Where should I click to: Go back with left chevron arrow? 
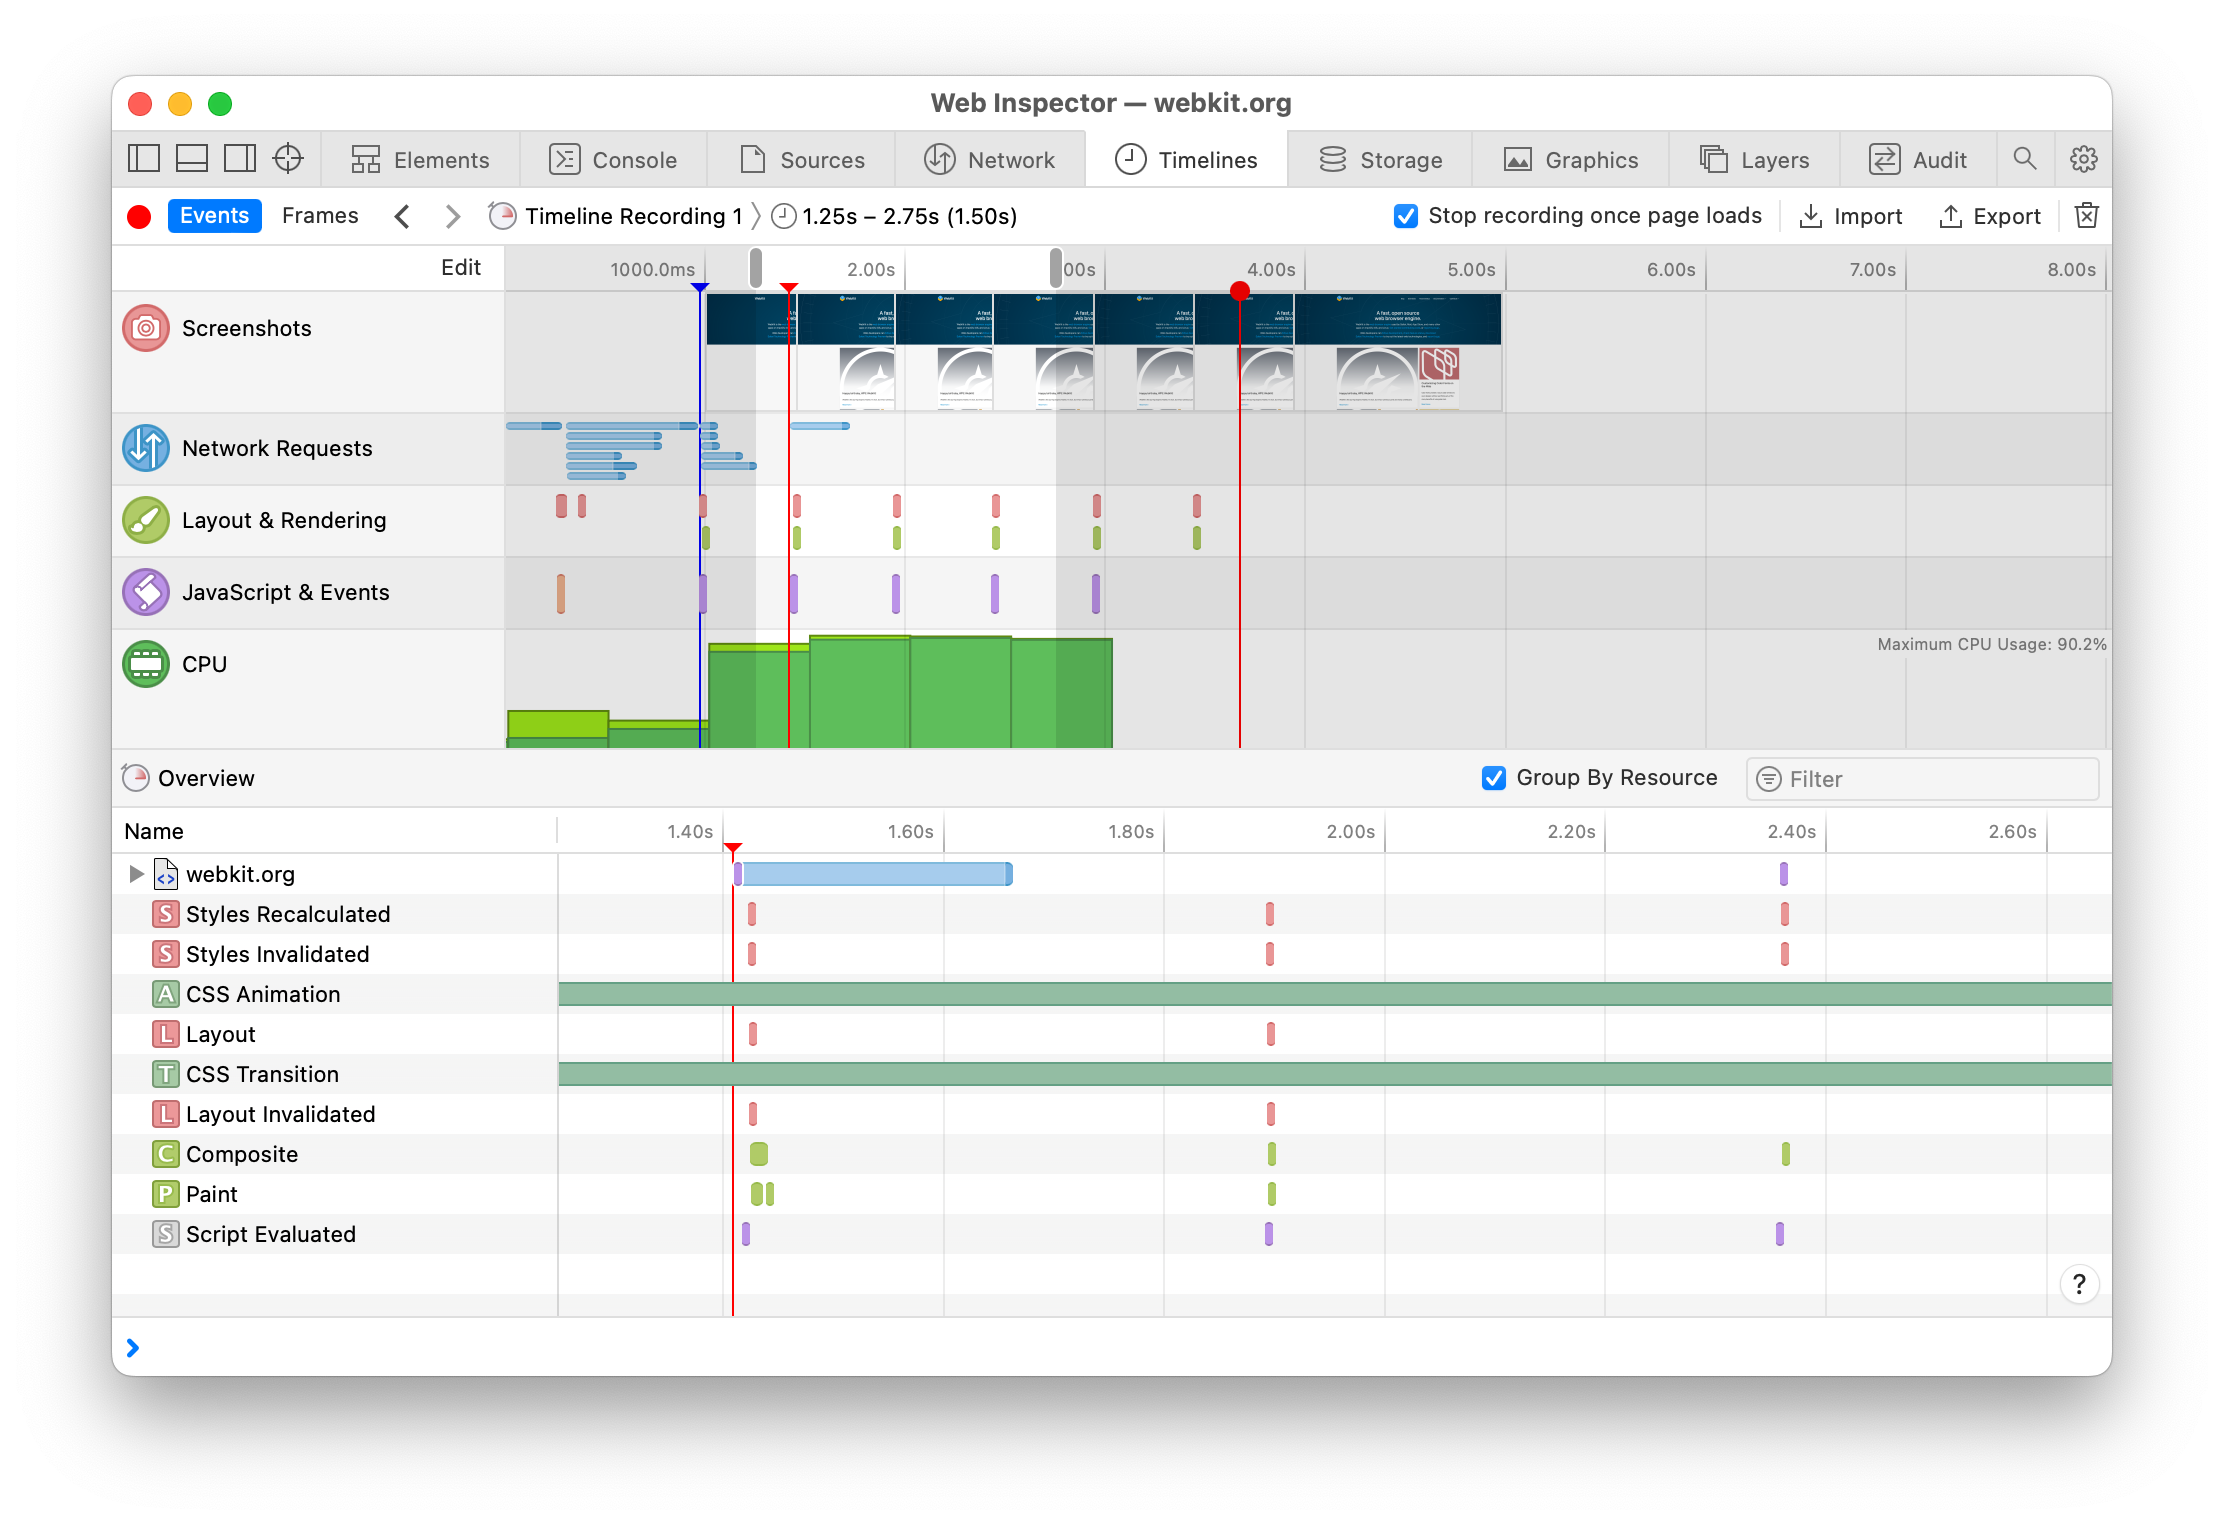tap(402, 216)
